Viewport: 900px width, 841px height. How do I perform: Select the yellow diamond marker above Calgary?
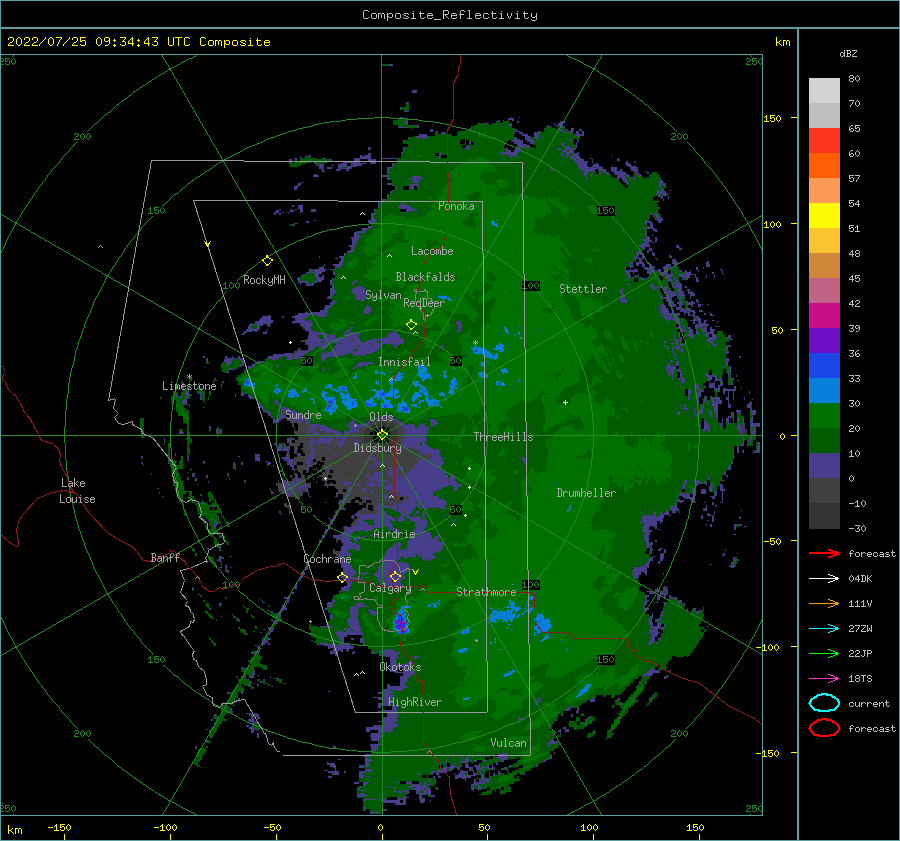(x=395, y=576)
